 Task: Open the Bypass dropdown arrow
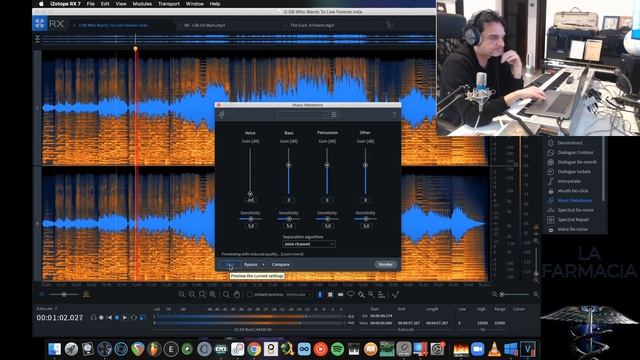pos(263,264)
